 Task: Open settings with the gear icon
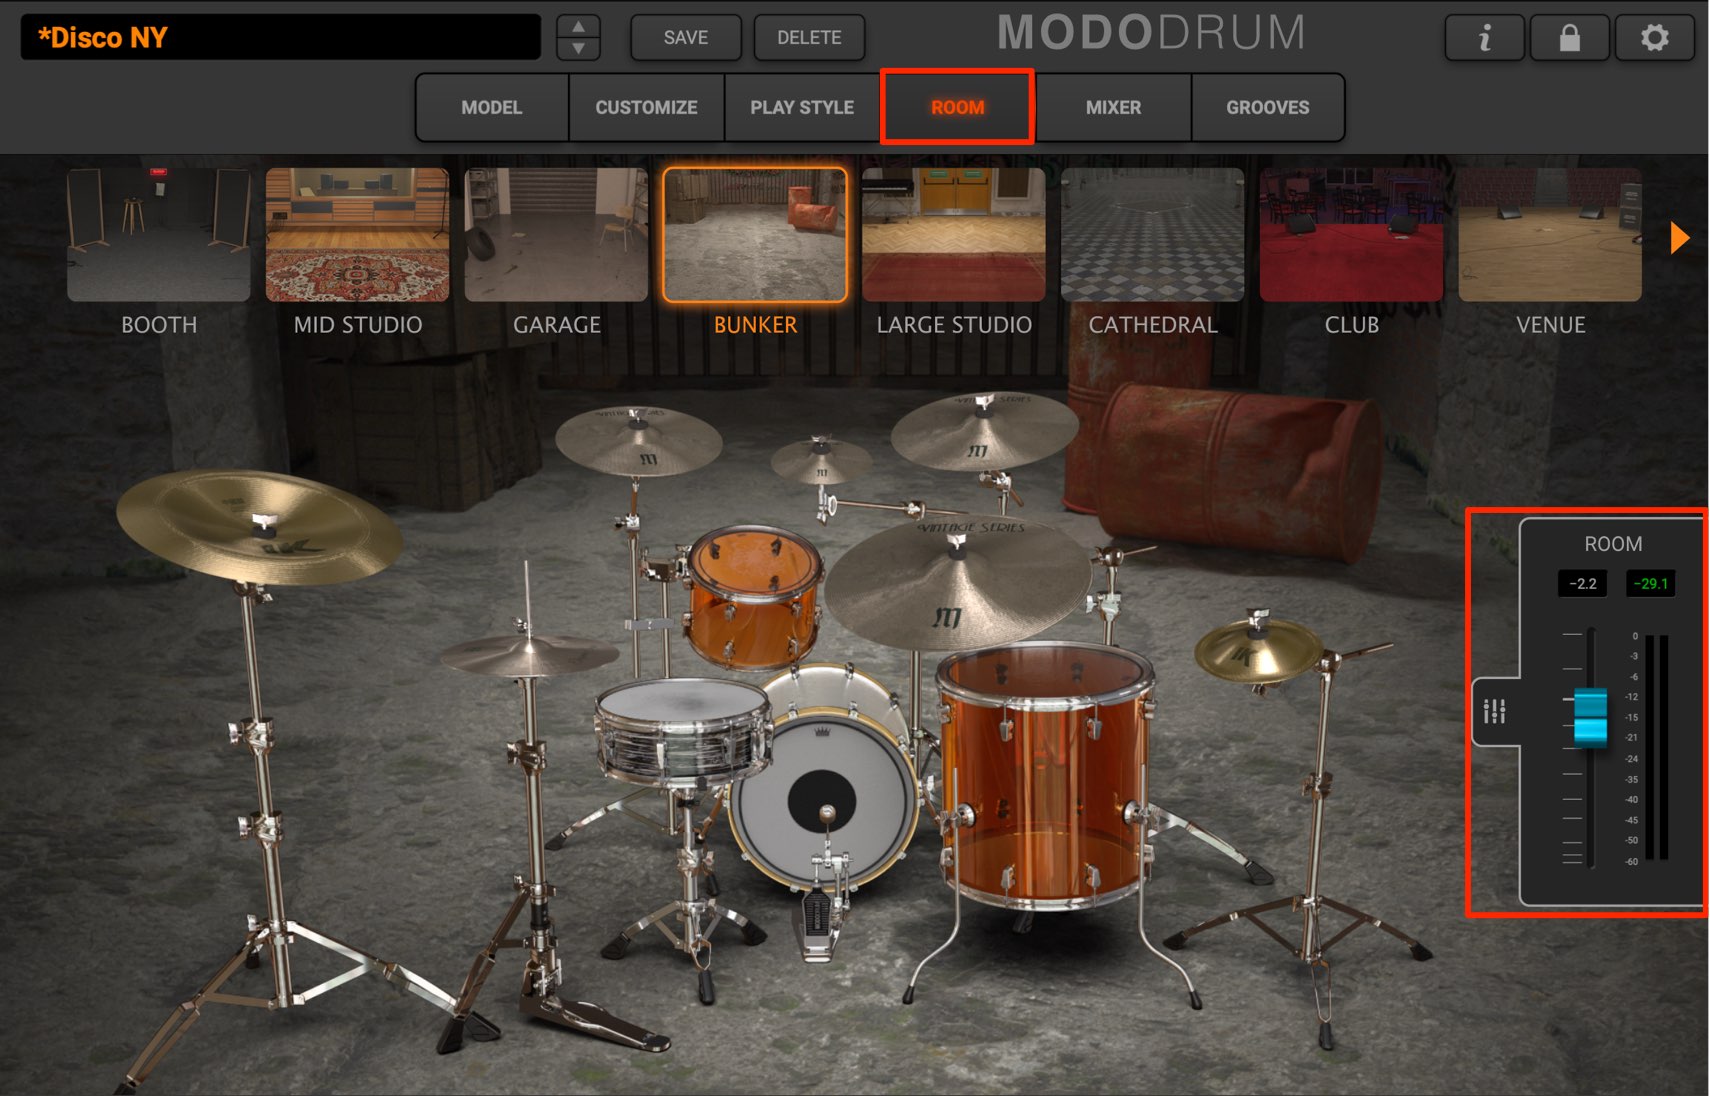coord(1655,38)
